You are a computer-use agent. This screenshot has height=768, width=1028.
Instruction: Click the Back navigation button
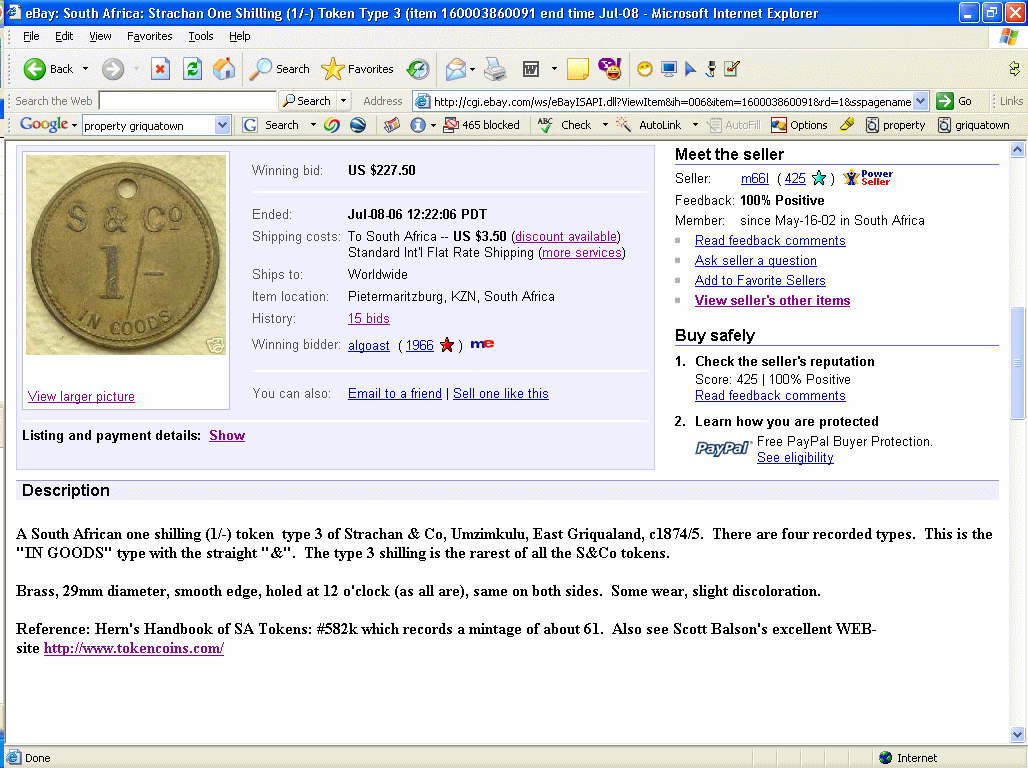(x=49, y=69)
